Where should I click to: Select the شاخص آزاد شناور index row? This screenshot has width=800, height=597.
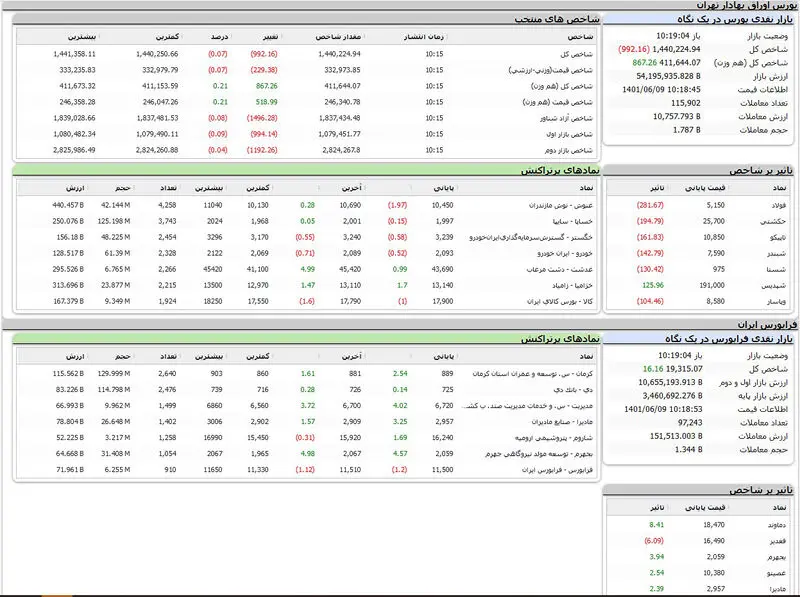pos(308,118)
